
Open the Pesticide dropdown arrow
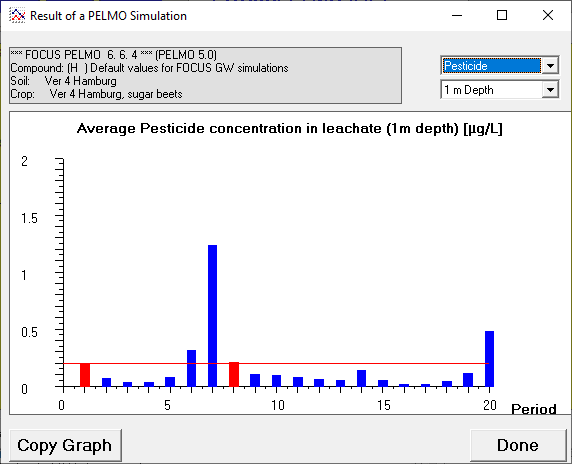[550, 66]
